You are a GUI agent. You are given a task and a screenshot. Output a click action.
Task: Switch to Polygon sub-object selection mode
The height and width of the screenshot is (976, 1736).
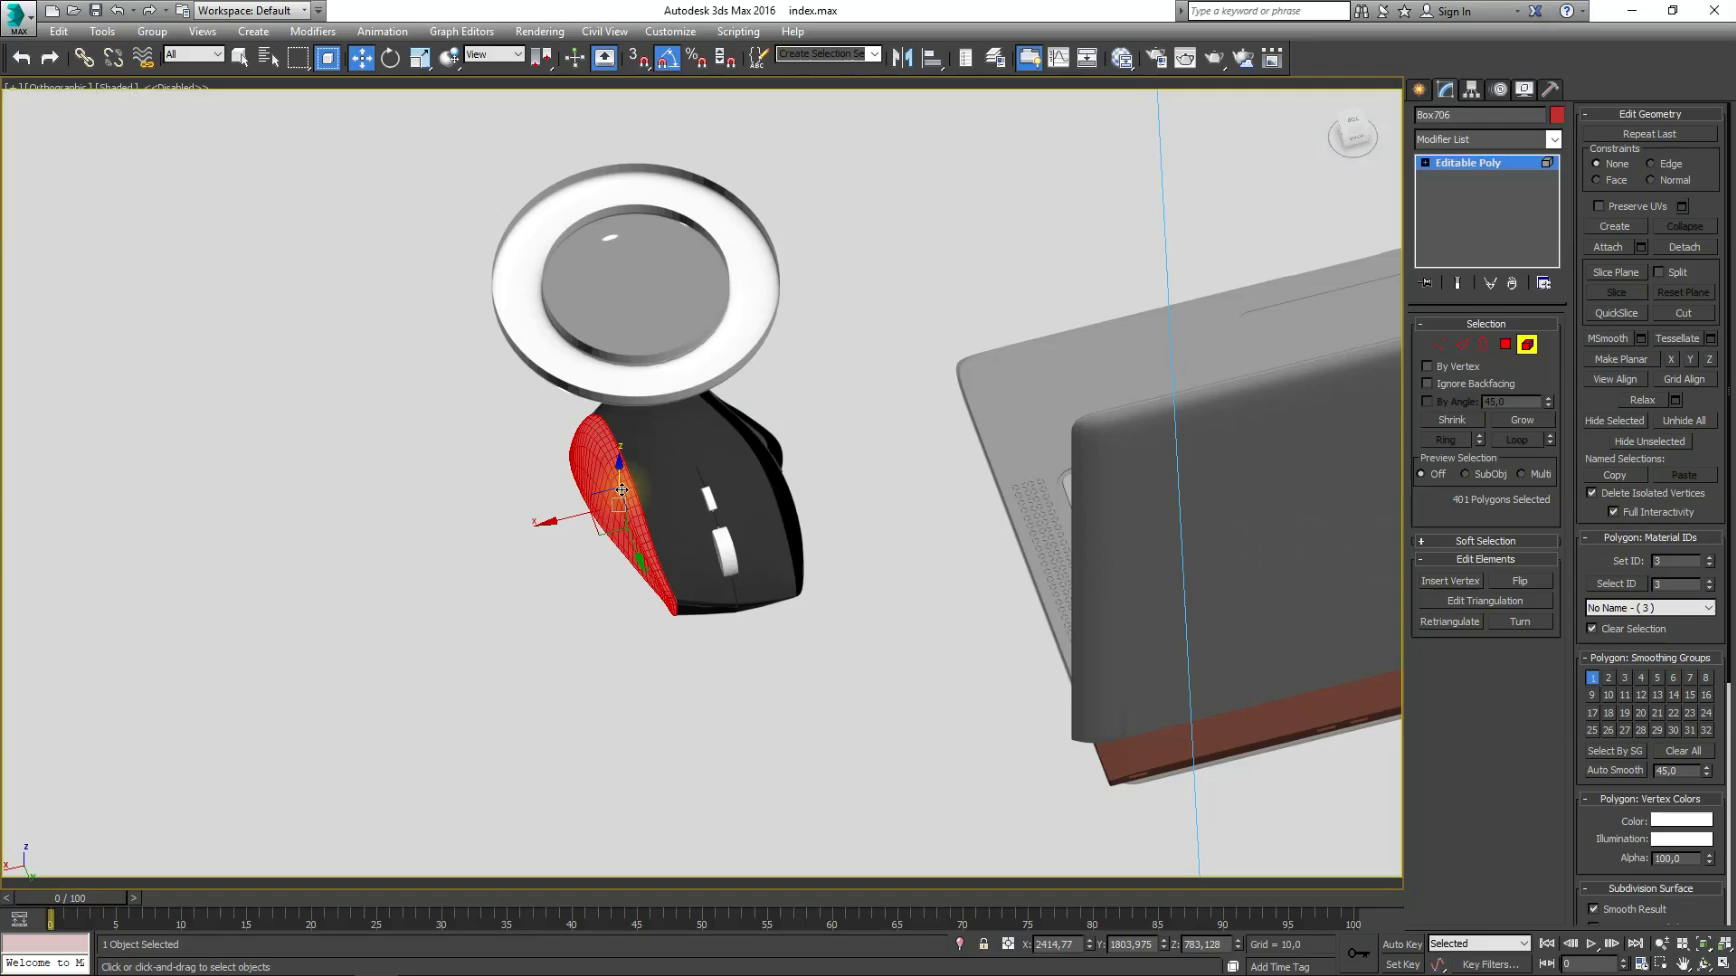tap(1505, 344)
